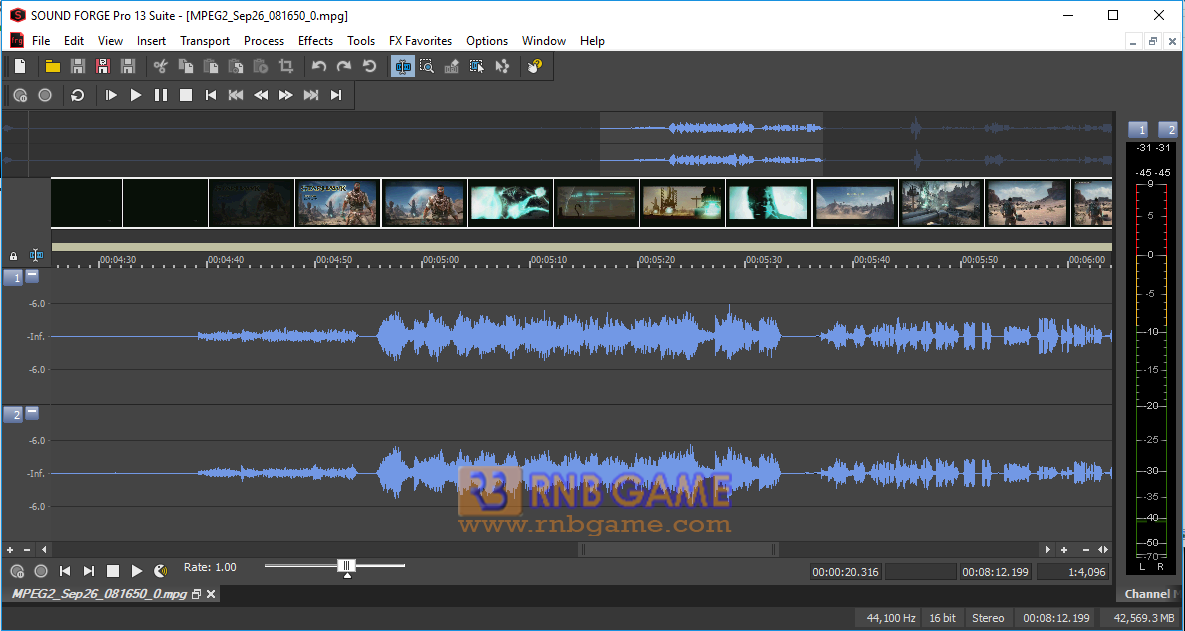Click the Pause button in transport toolbar
This screenshot has height=631, width=1185.
pyautogui.click(x=161, y=95)
